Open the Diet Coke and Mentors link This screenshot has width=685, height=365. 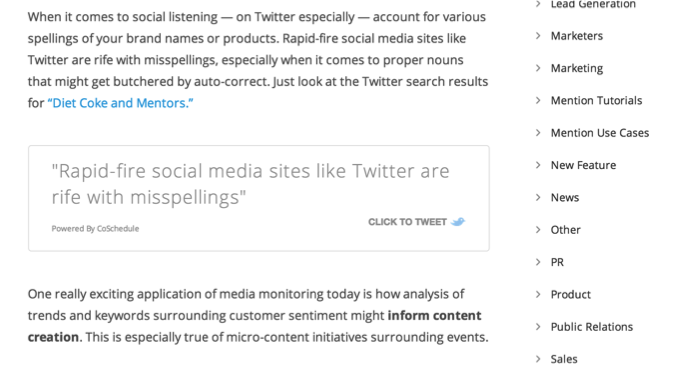click(x=121, y=103)
